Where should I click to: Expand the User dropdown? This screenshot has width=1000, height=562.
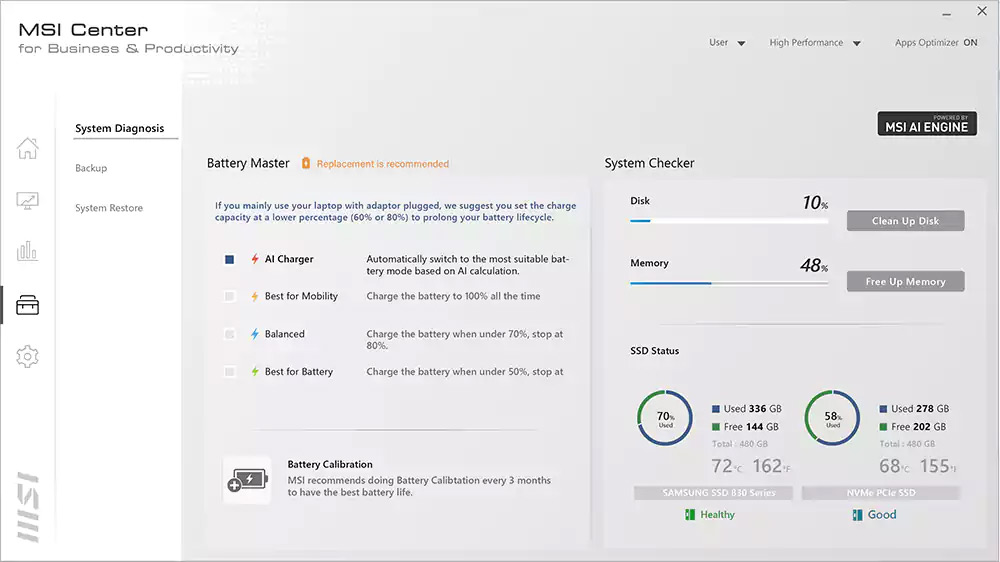[x=727, y=43]
